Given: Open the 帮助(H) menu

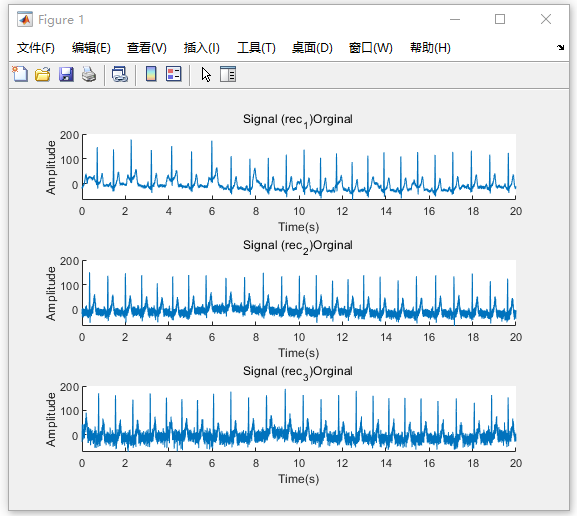Looking at the screenshot, I should (x=430, y=48).
